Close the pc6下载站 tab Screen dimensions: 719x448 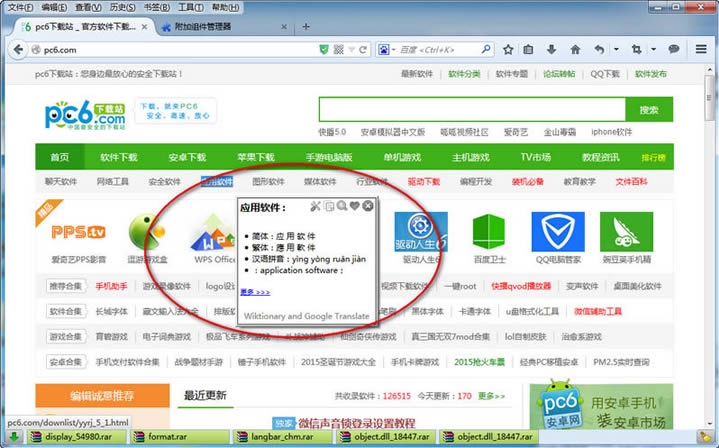144,27
